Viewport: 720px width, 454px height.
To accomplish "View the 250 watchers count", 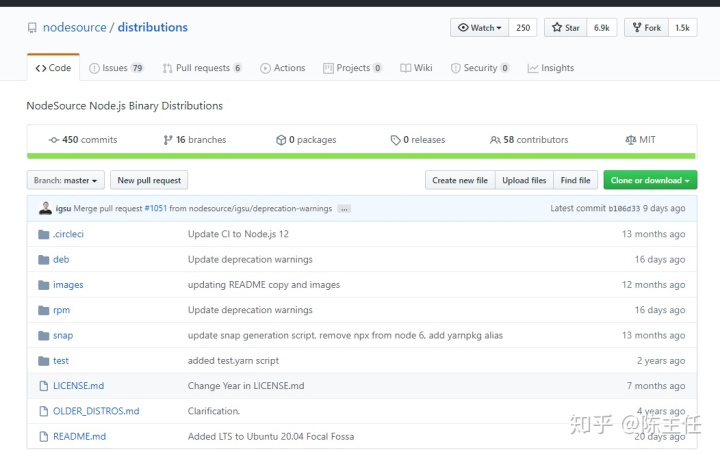I will 523,28.
